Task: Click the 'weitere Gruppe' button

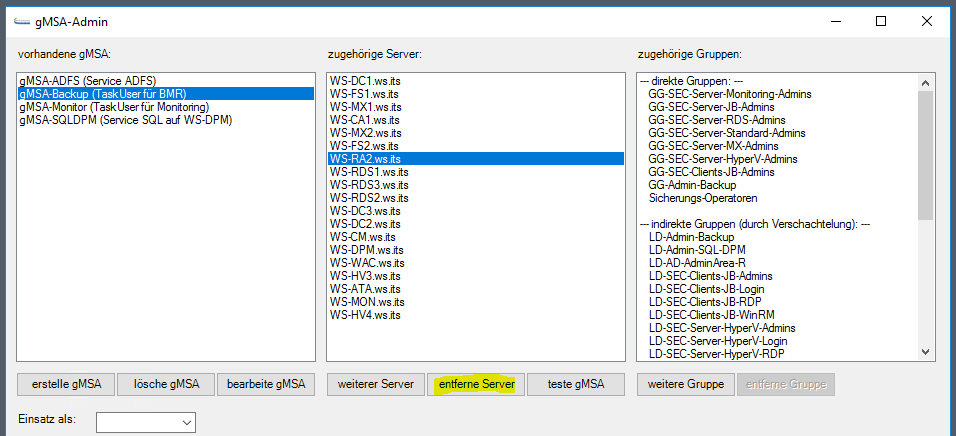Action: [686, 384]
